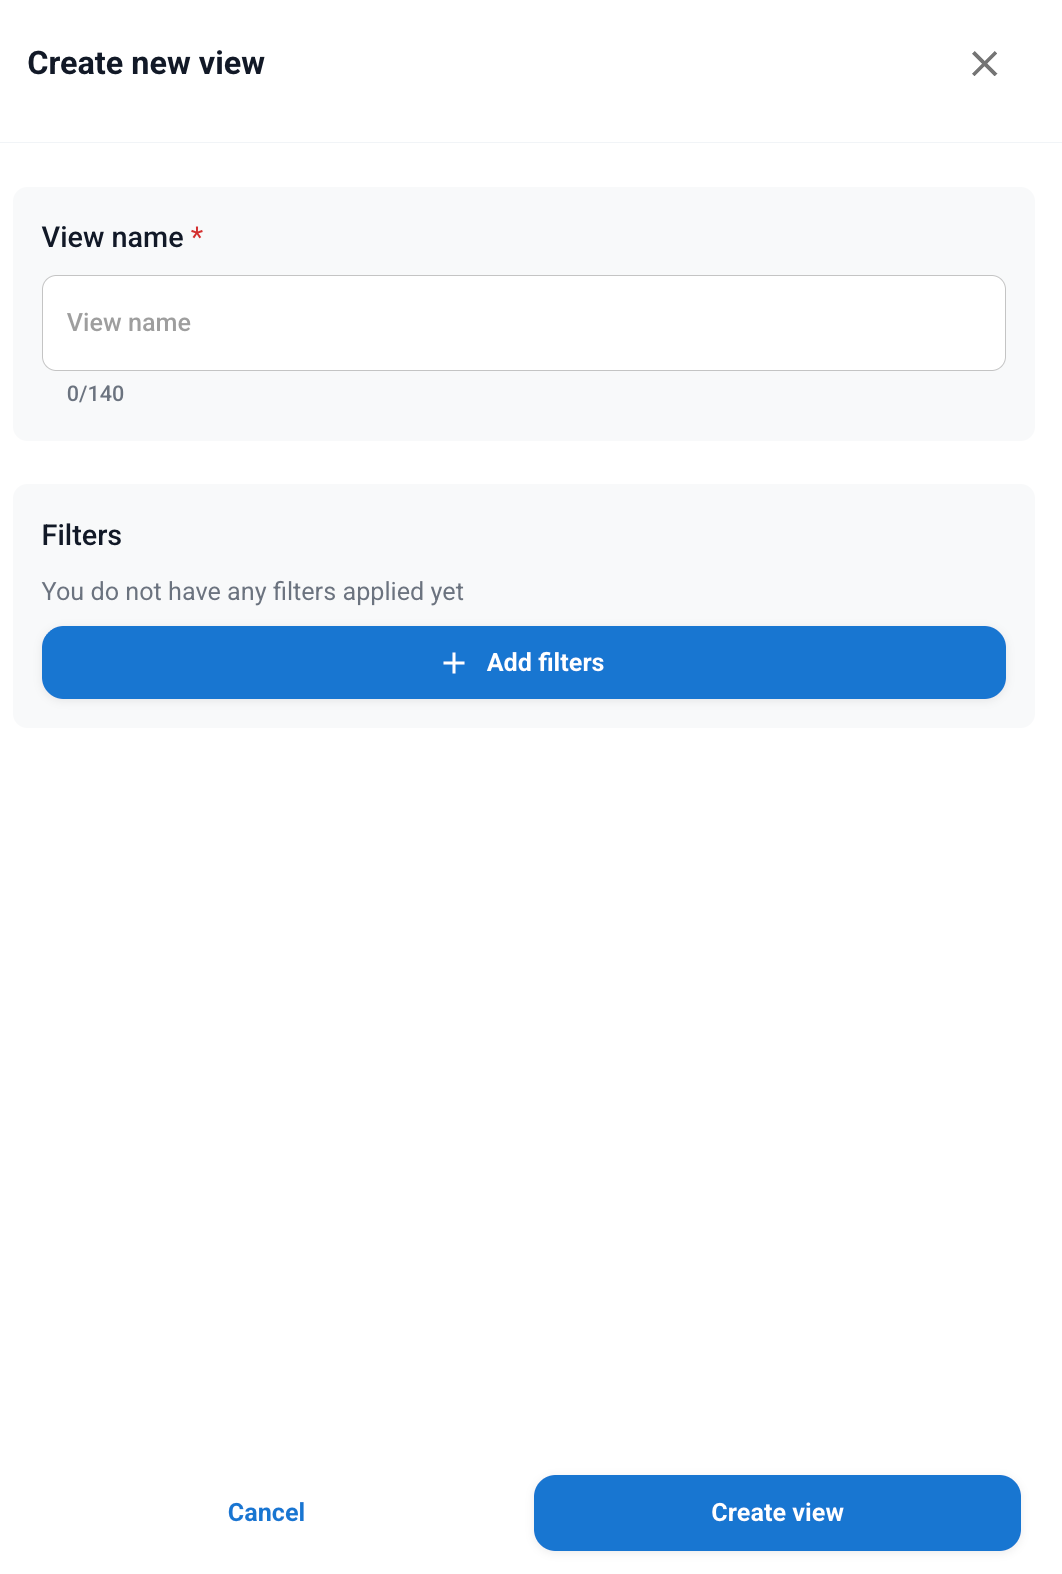1062x1574 pixels.
Task: Click the 'View name' field label
Action: coord(113,237)
